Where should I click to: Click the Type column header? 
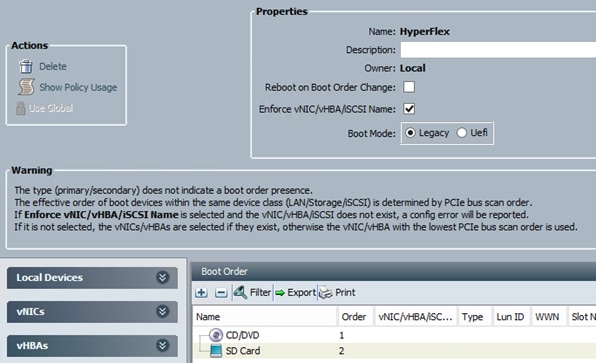[x=474, y=317]
